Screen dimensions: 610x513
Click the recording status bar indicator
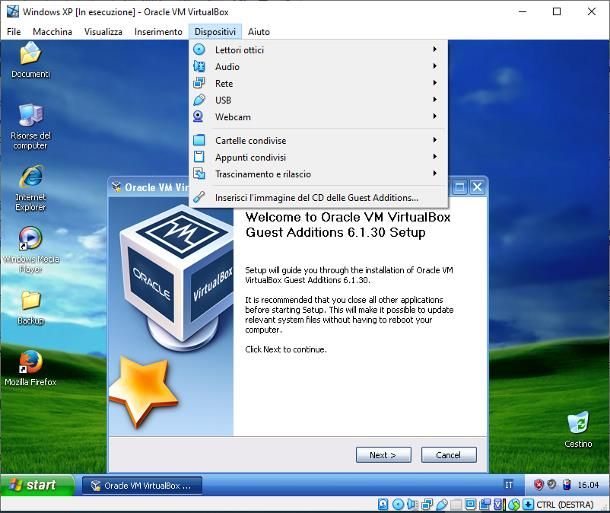pos(485,504)
